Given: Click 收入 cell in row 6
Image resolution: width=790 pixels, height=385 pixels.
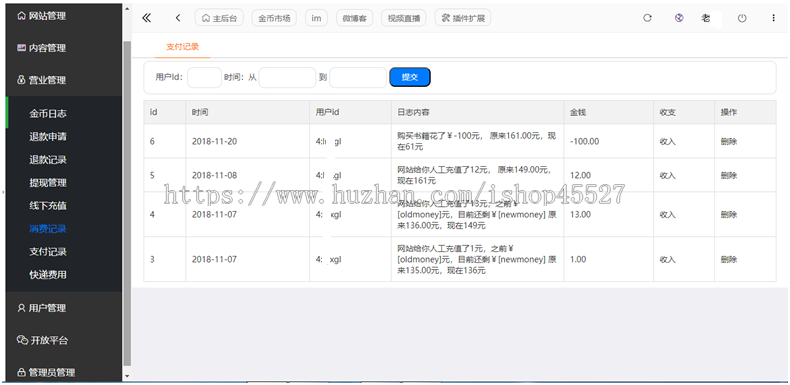Looking at the screenshot, I should (x=668, y=142).
